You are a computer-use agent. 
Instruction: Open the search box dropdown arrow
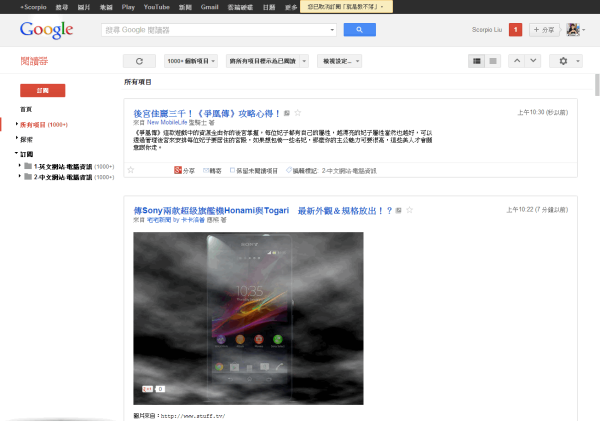[x=332, y=30]
